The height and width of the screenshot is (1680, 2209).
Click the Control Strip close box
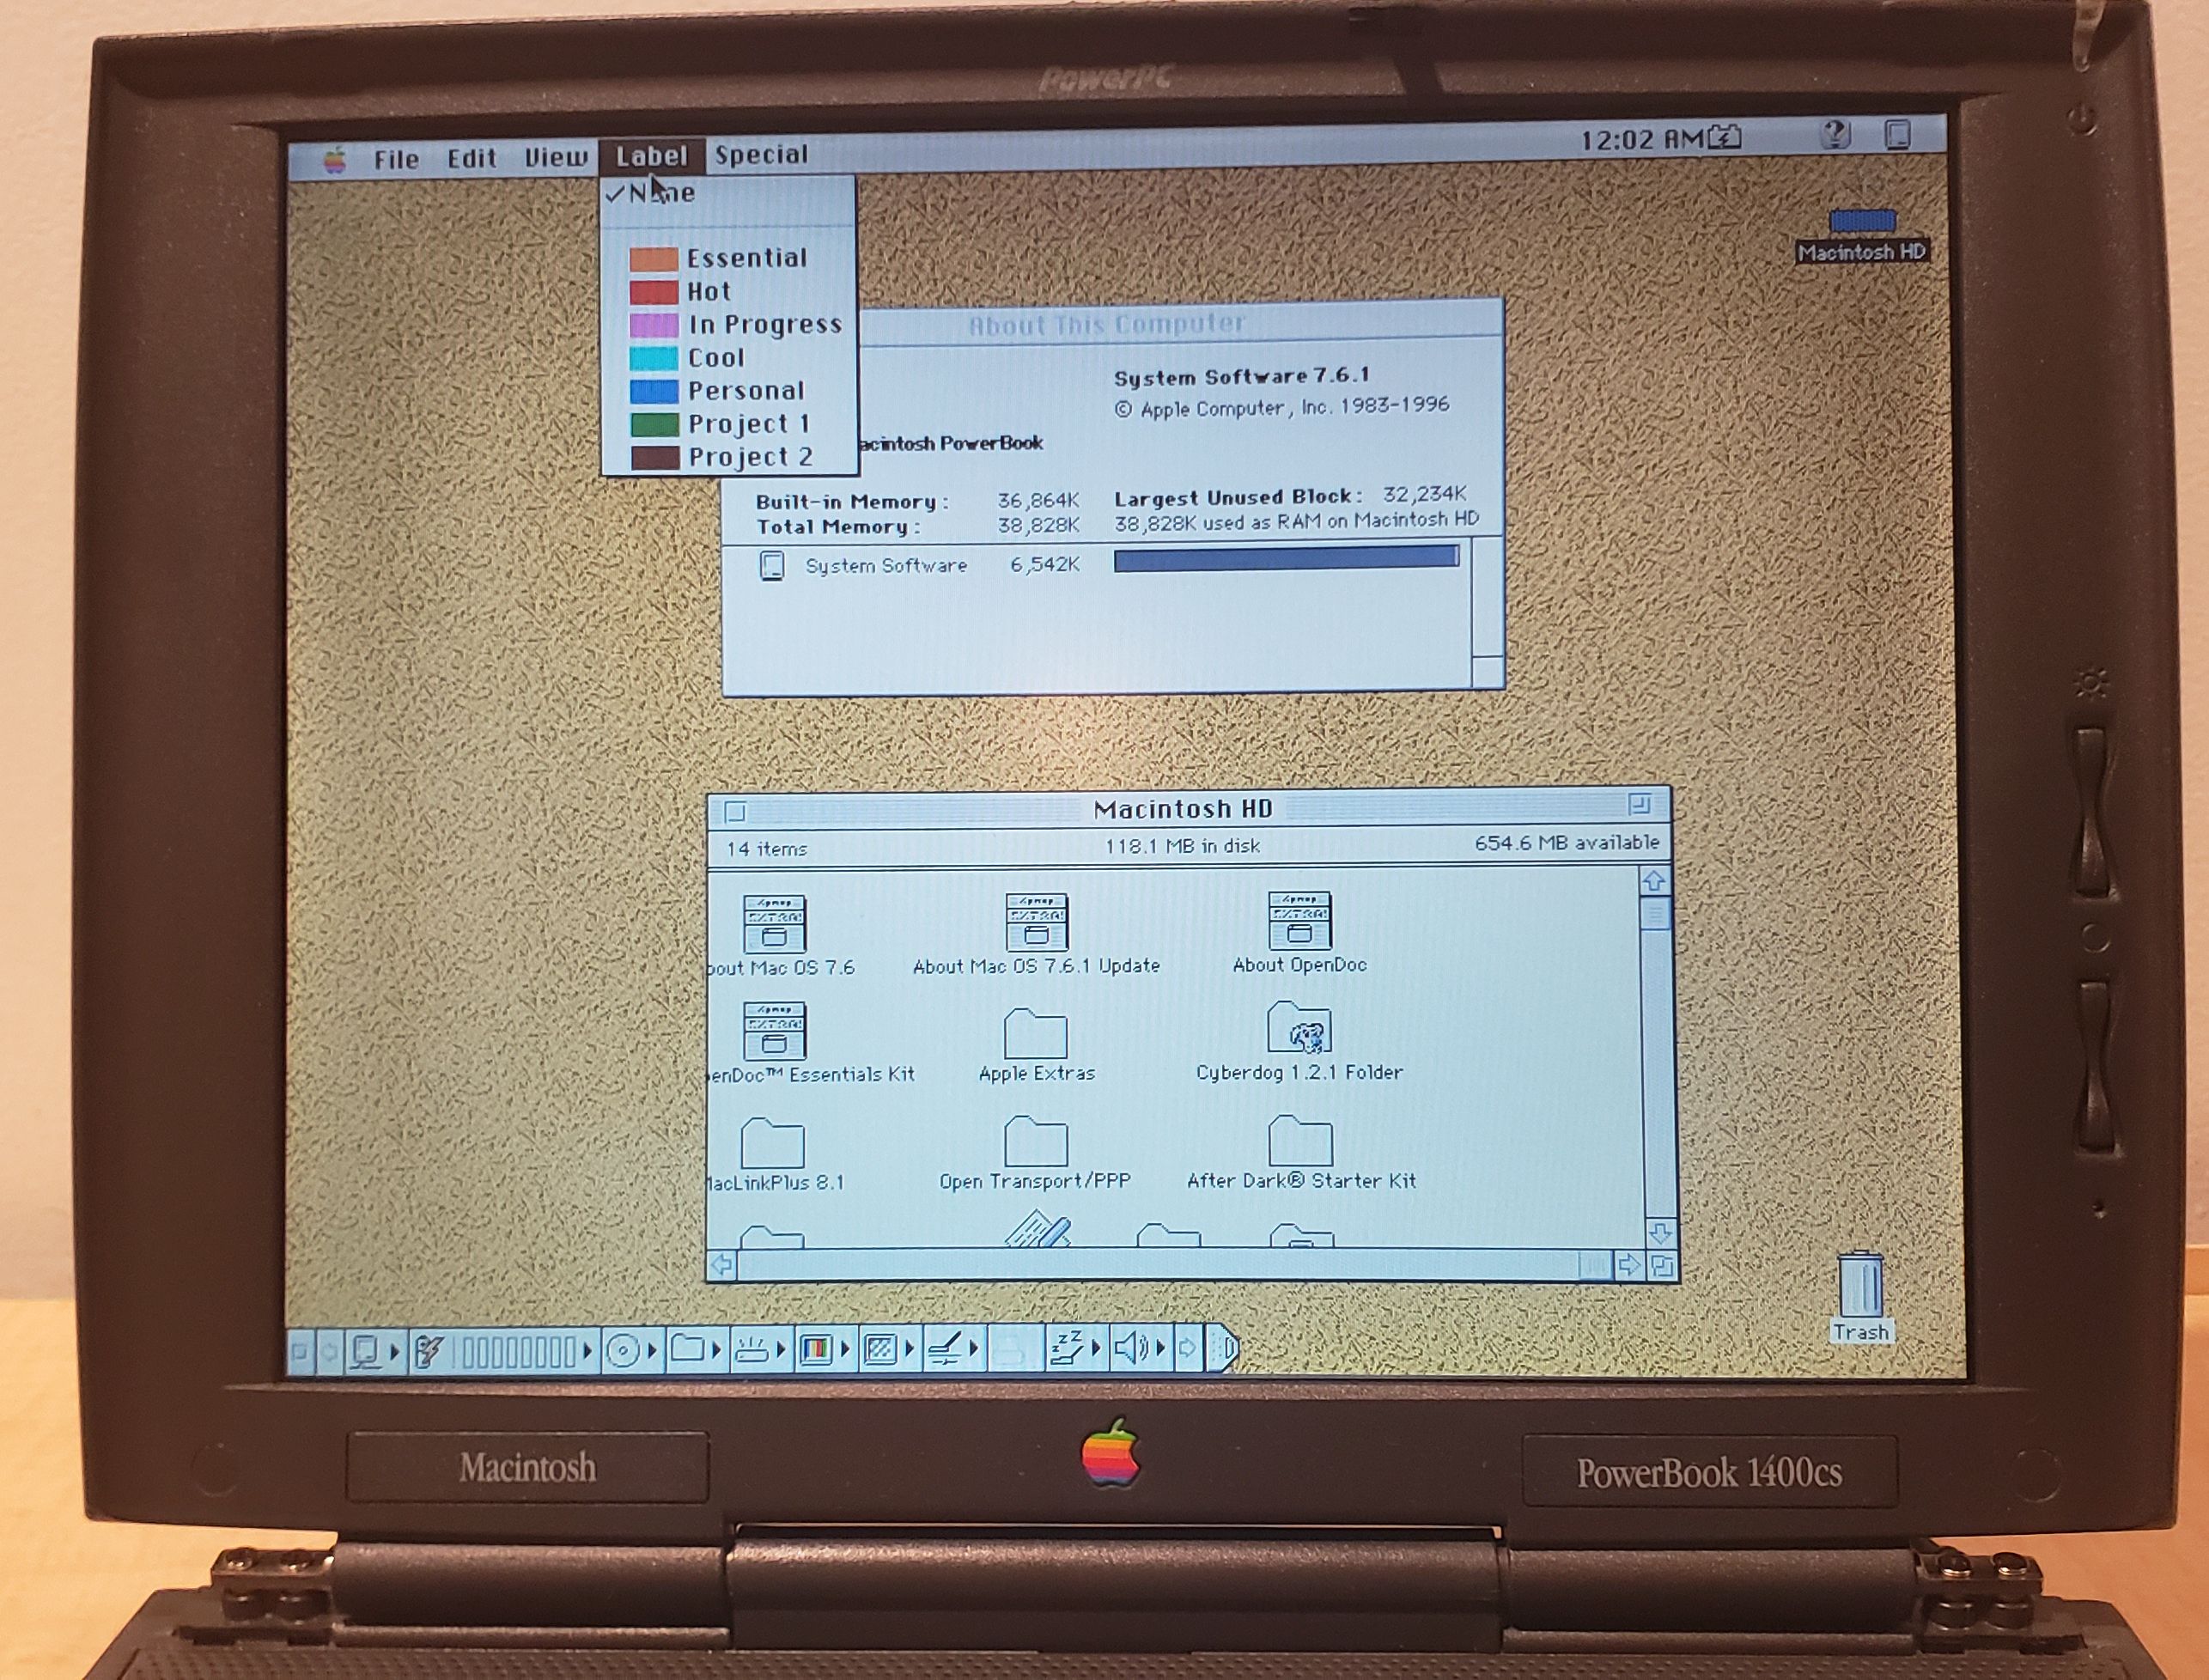(299, 1353)
